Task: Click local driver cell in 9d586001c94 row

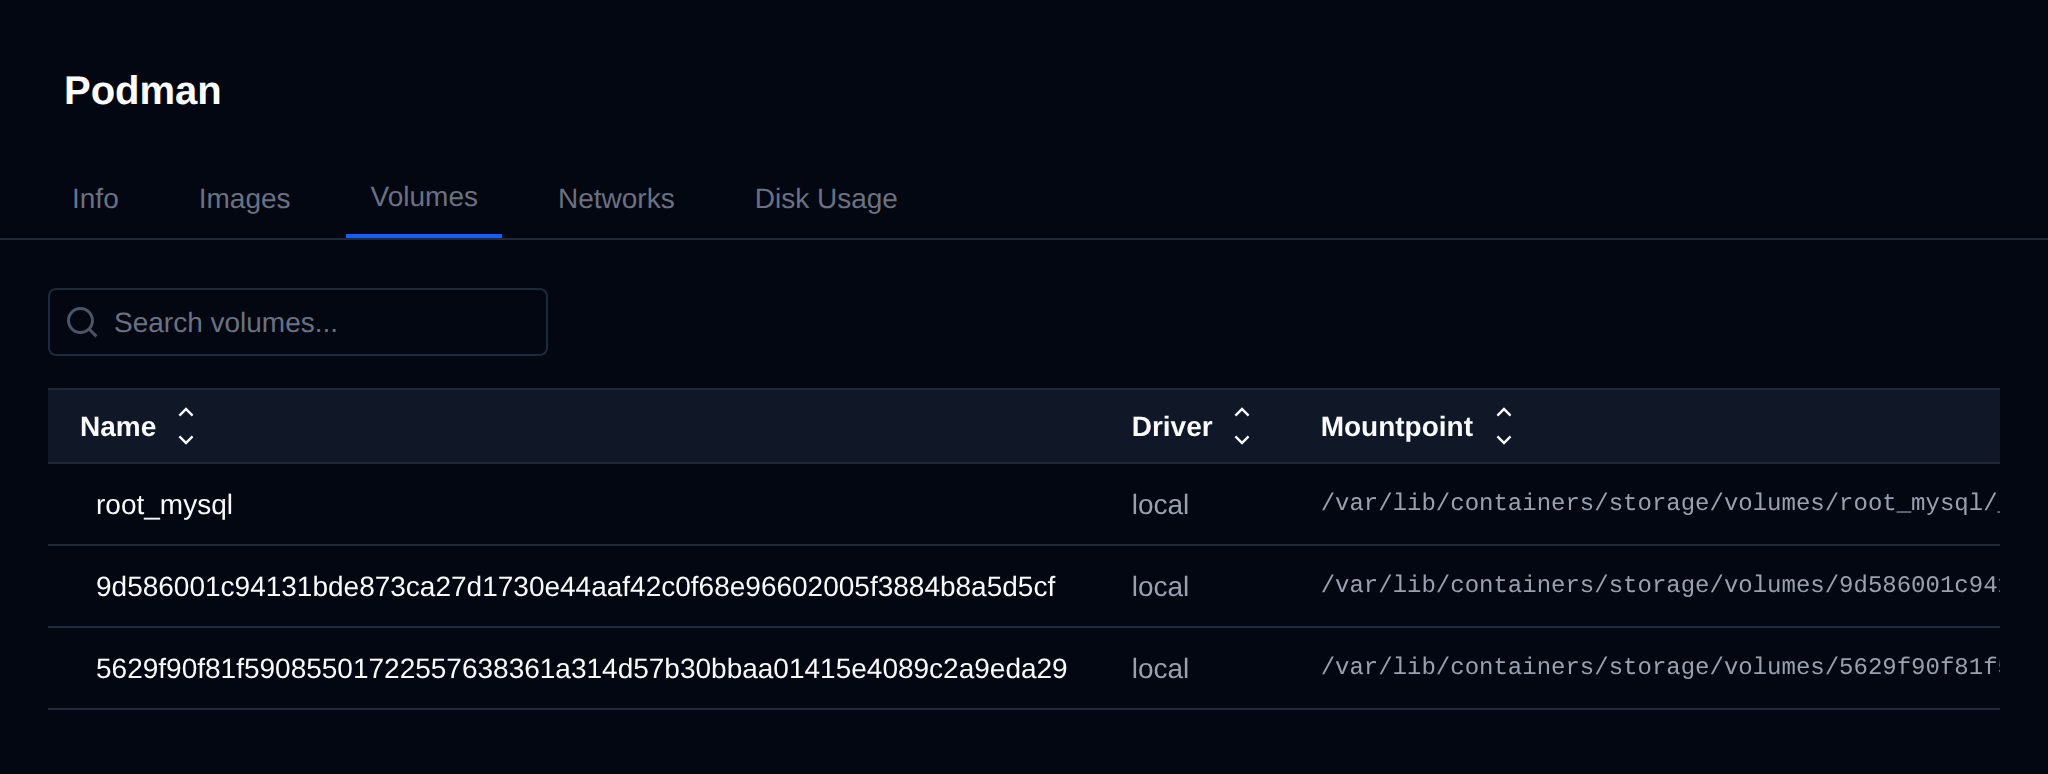Action: [1160, 587]
